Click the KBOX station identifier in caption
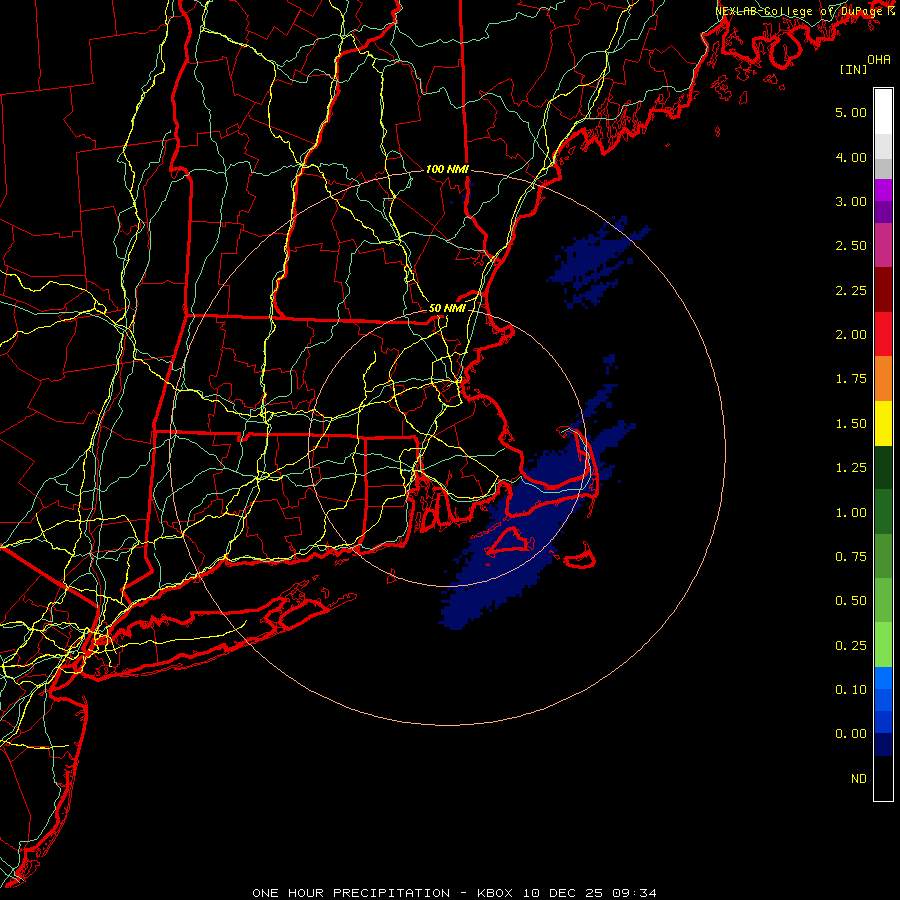The width and height of the screenshot is (900, 900). 495,893
